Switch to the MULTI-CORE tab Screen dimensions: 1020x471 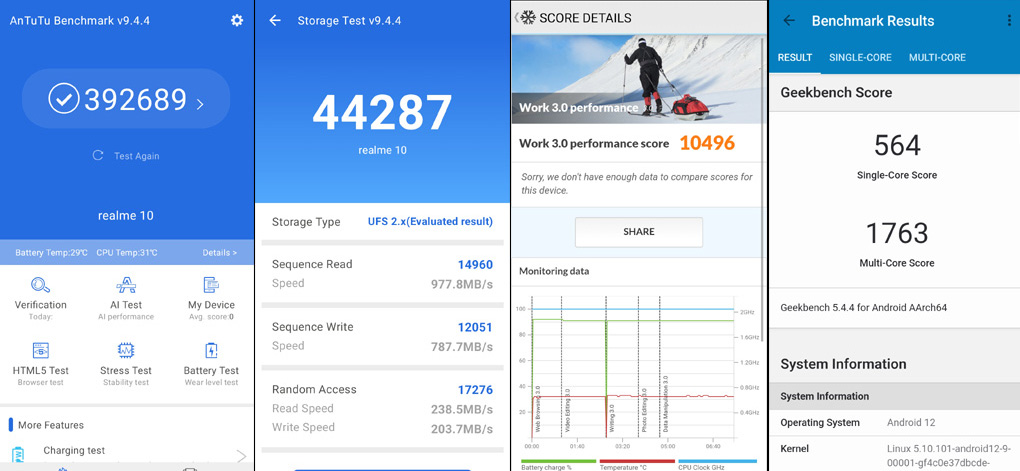coord(937,58)
